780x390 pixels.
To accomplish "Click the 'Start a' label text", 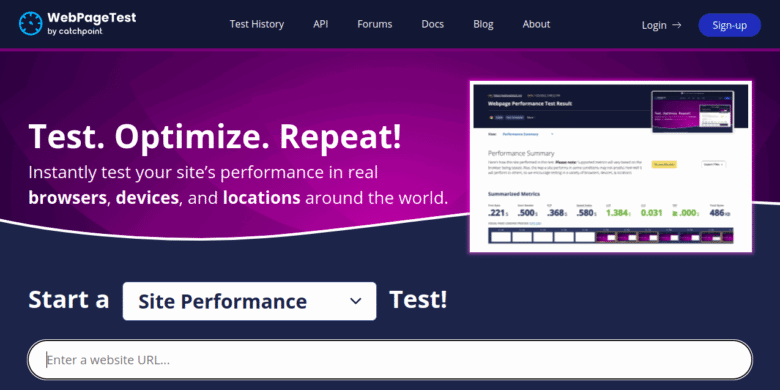I will coord(69,300).
